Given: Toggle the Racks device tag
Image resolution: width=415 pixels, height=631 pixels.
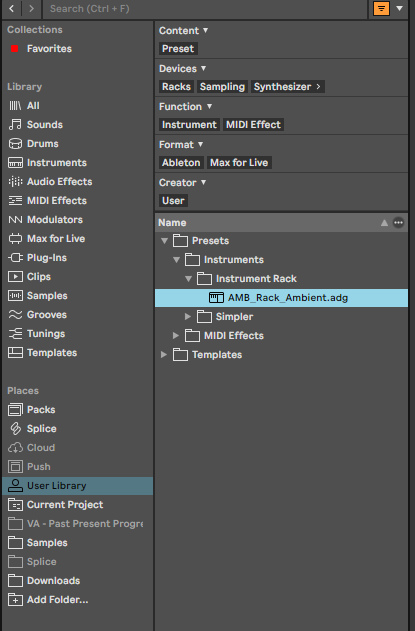Looking at the screenshot, I should click(176, 87).
